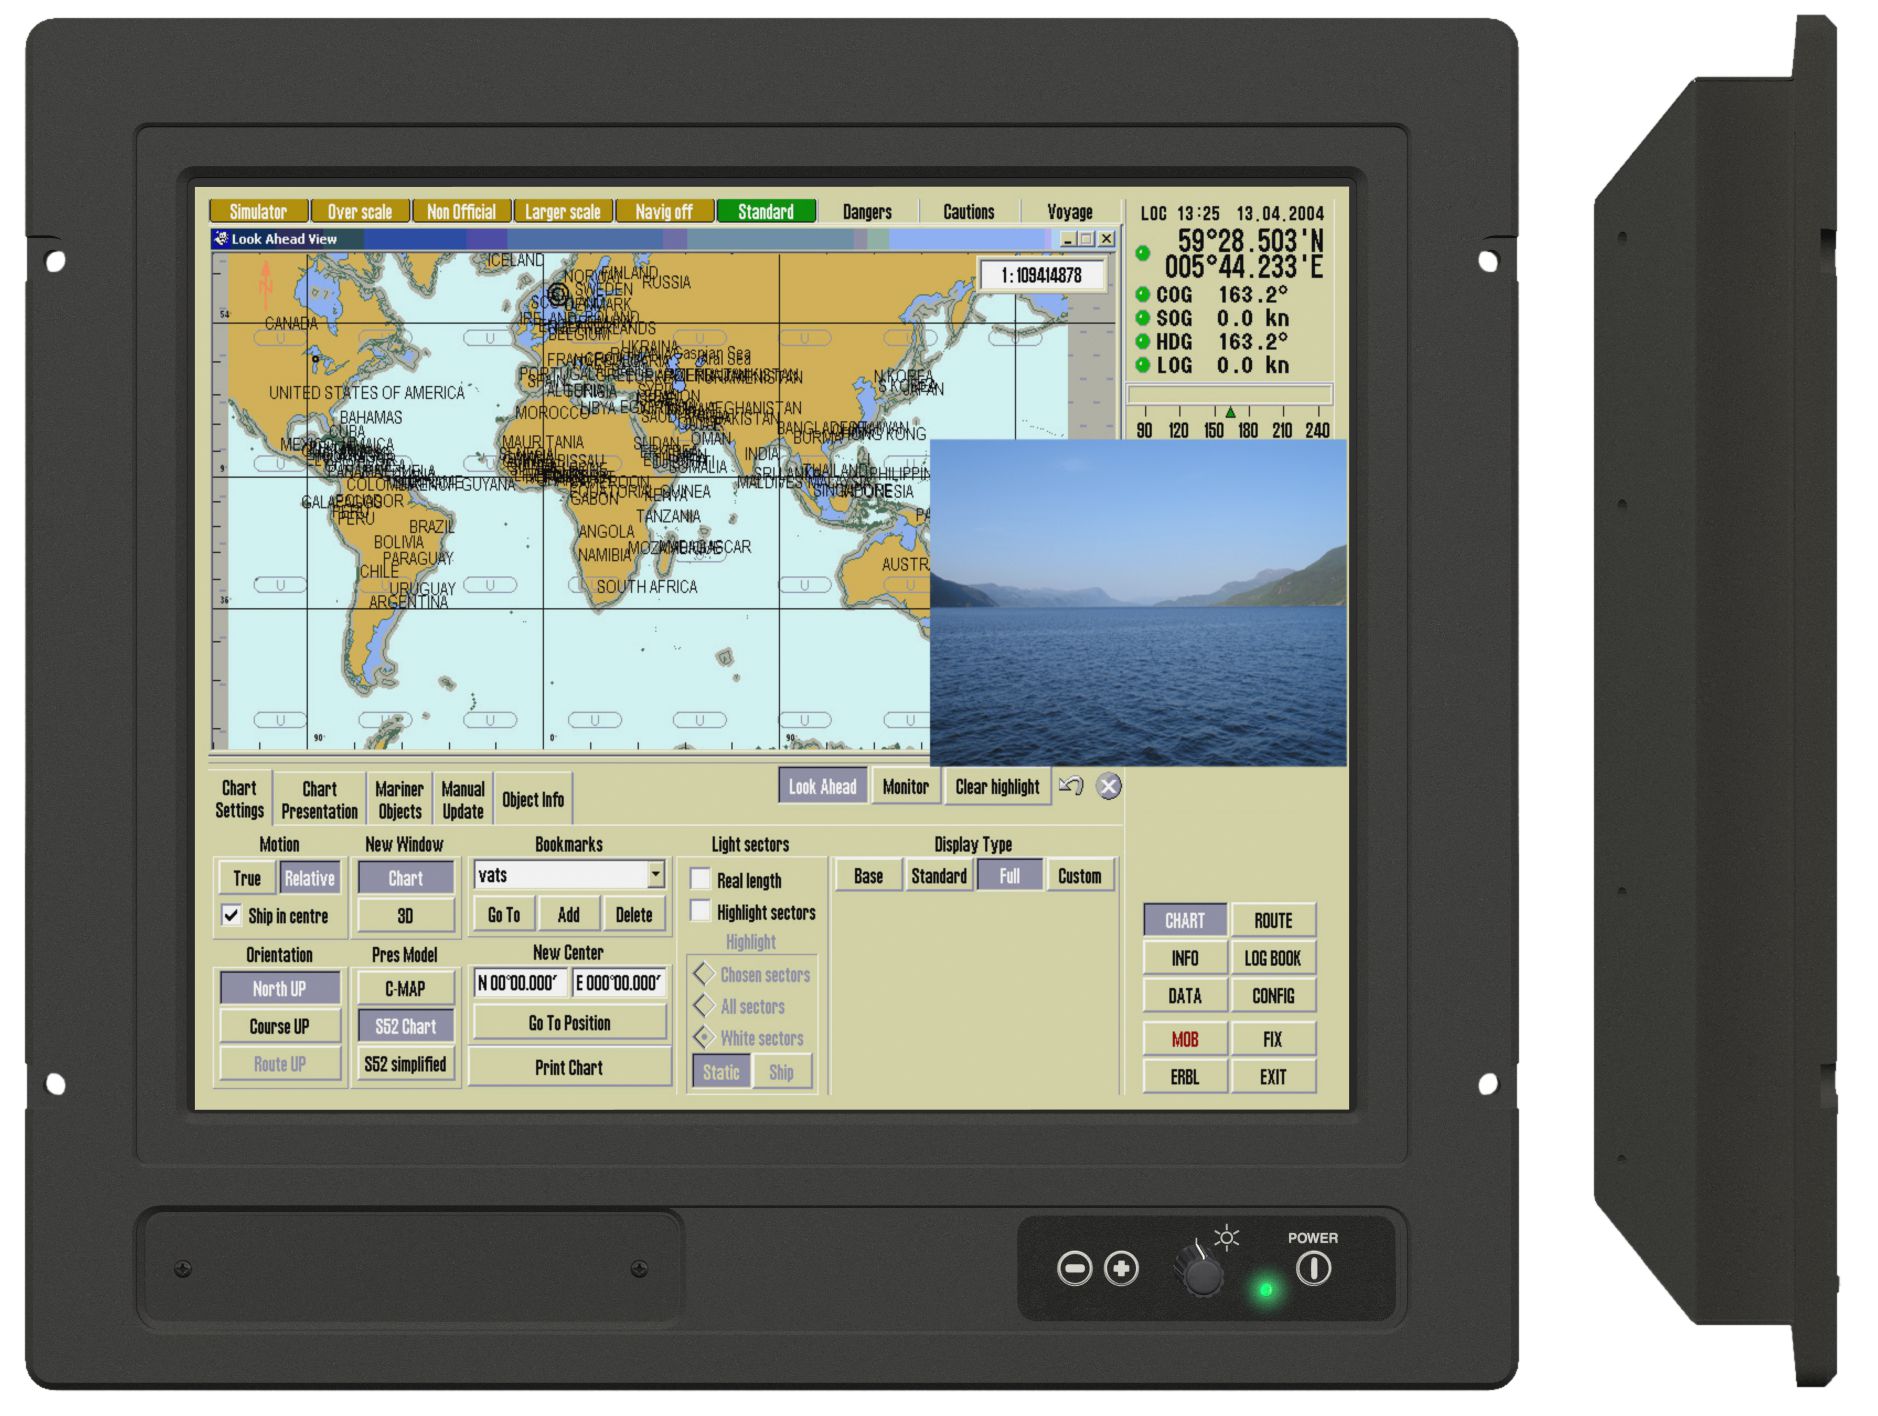Click the Look Ahead View window icon
Screen dimensions: 1878x1416
[x=221, y=239]
